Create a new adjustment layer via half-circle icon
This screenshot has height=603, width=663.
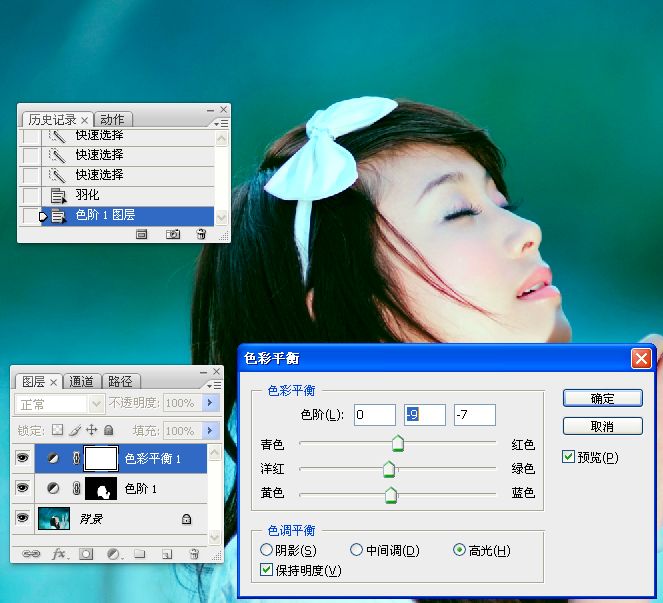[x=113, y=553]
